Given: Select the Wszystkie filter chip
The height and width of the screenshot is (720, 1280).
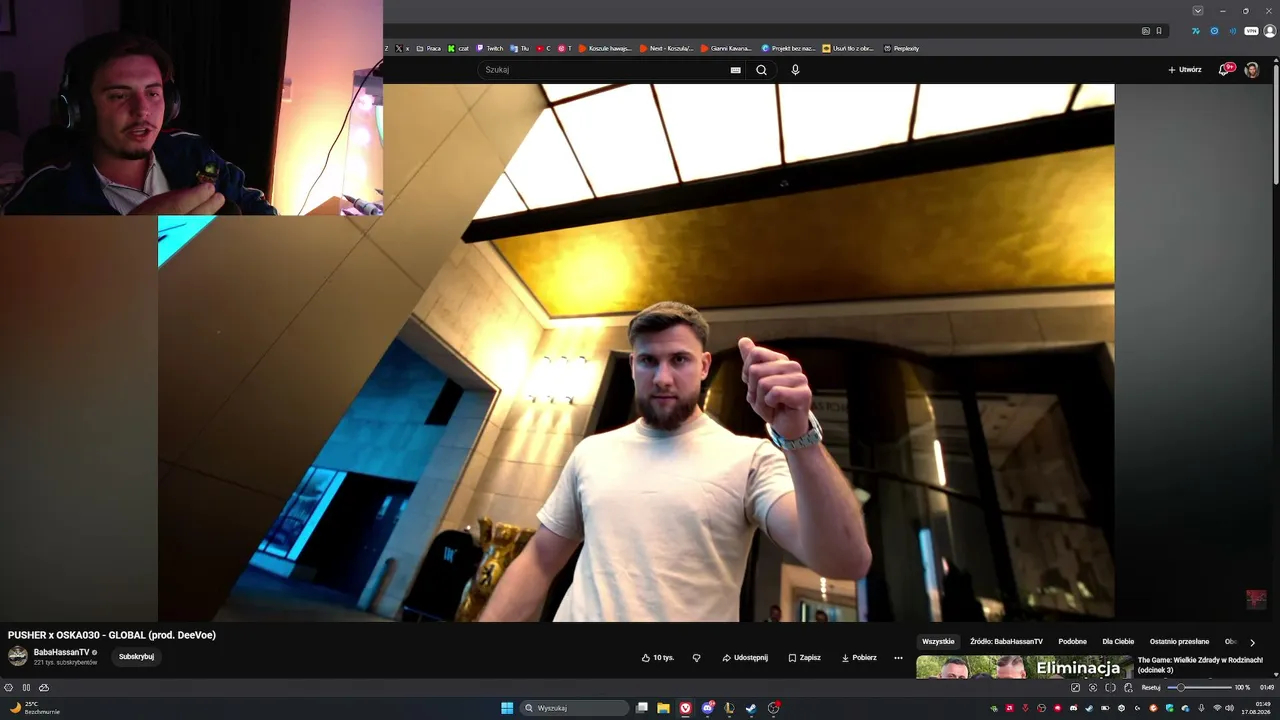Looking at the screenshot, I should (938, 642).
